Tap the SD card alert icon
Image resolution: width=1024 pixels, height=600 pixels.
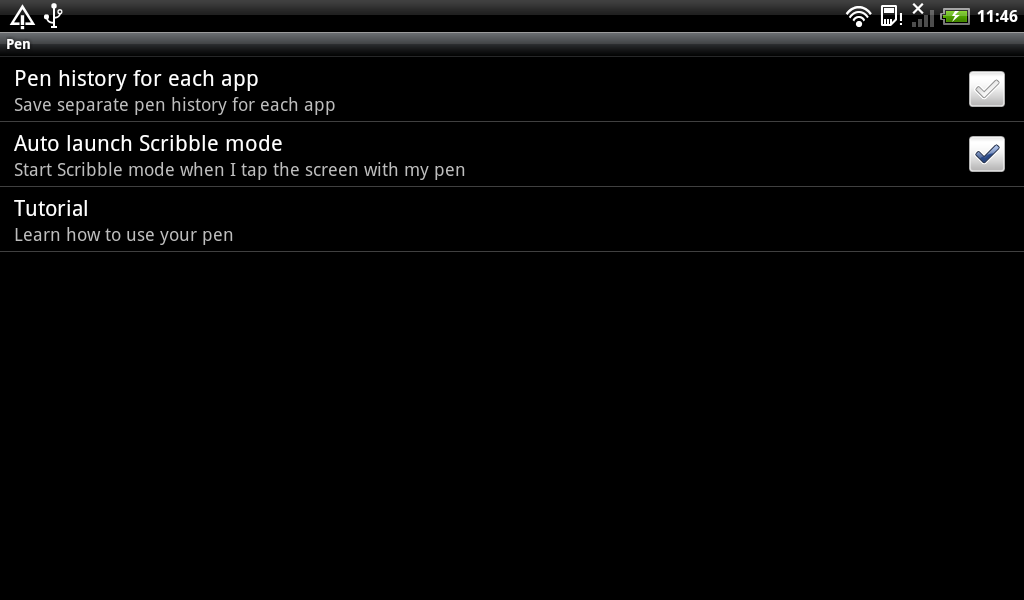(891, 16)
